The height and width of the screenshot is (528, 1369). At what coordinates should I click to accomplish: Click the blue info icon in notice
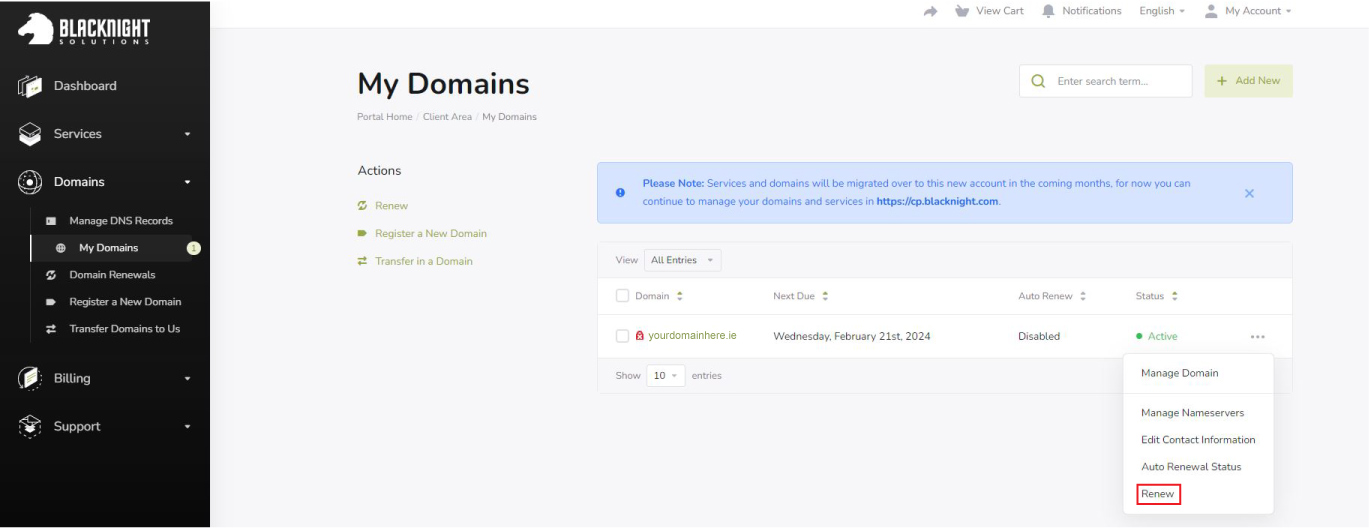620,192
